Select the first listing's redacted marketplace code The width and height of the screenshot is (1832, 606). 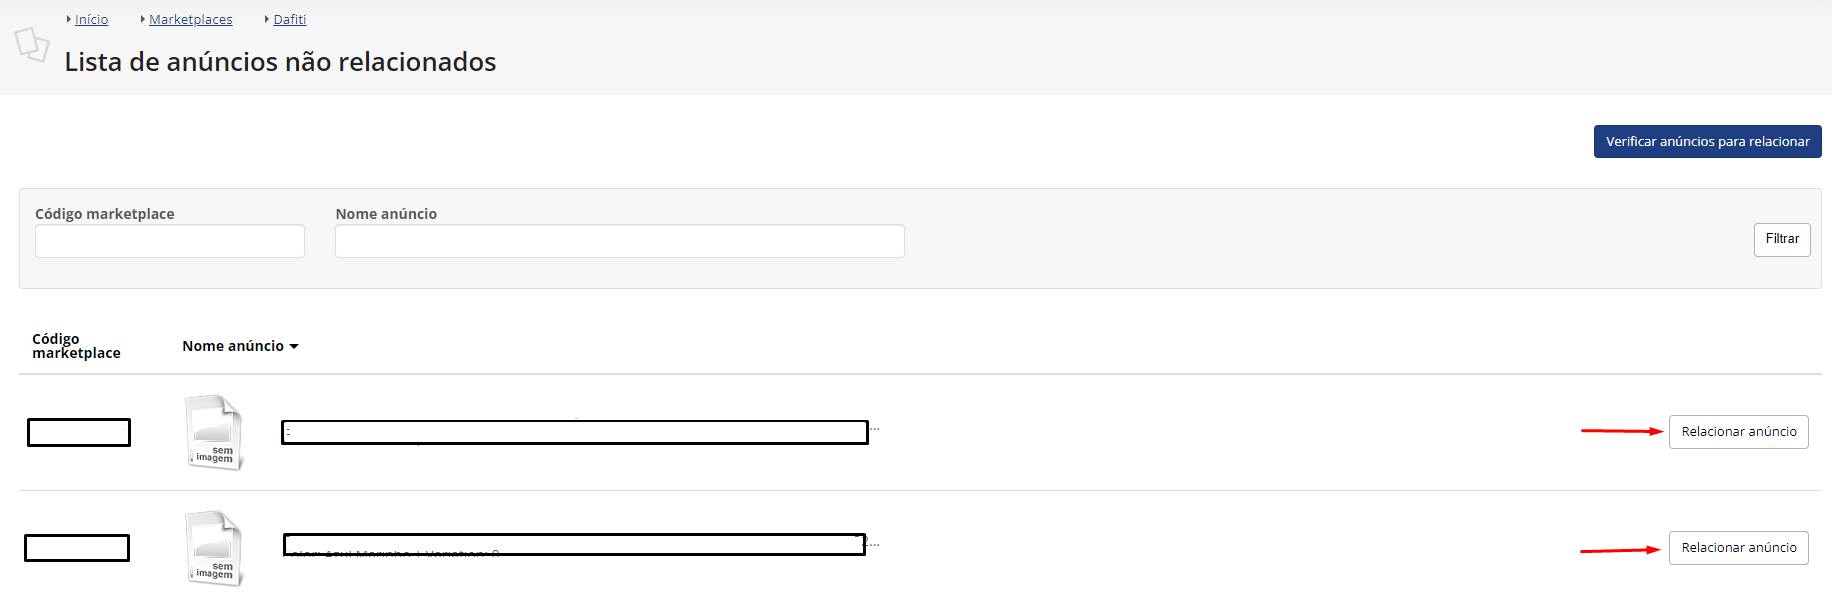pos(79,432)
